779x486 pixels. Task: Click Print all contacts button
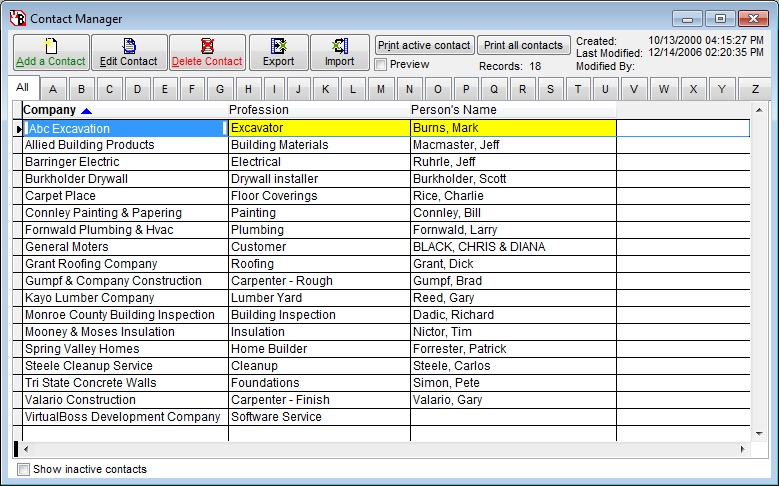(523, 45)
